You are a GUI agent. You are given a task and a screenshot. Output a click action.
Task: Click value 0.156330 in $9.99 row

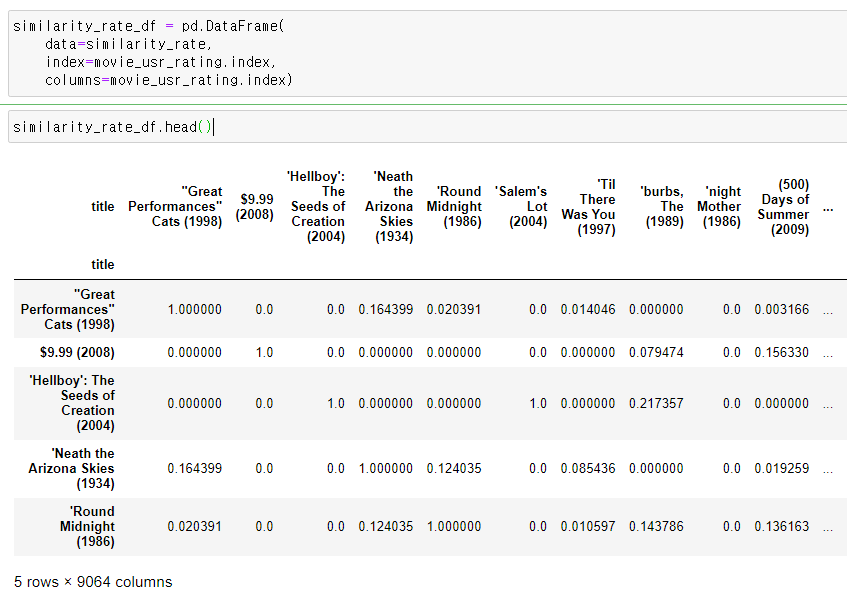pyautogui.click(x=782, y=352)
